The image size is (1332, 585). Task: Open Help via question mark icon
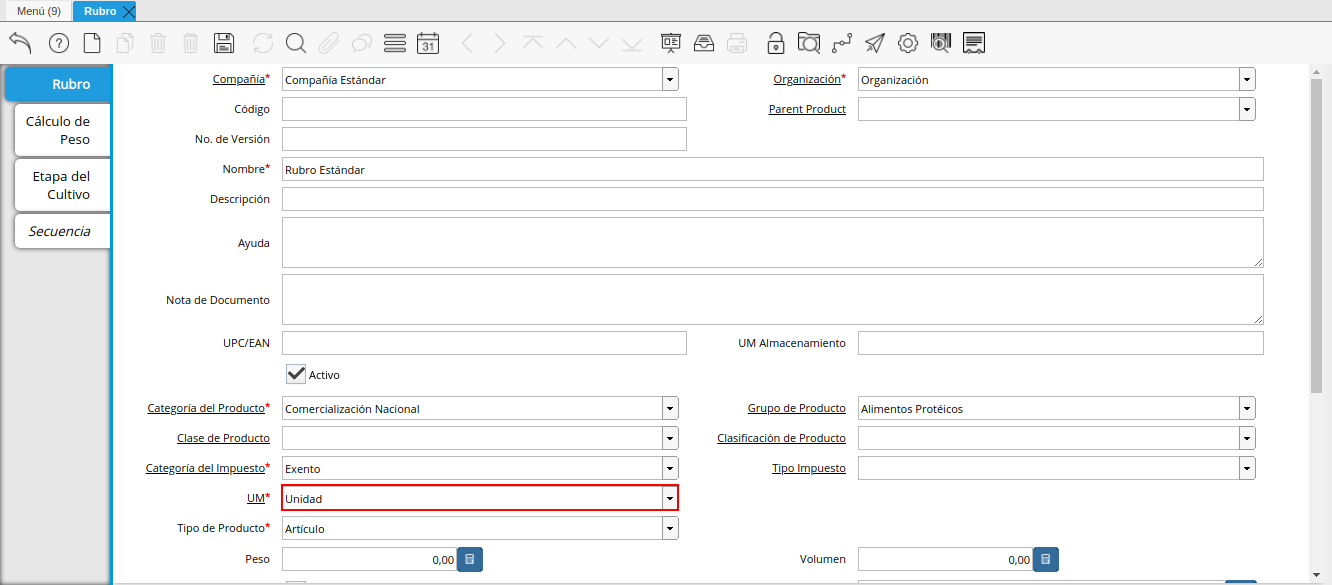click(58, 43)
